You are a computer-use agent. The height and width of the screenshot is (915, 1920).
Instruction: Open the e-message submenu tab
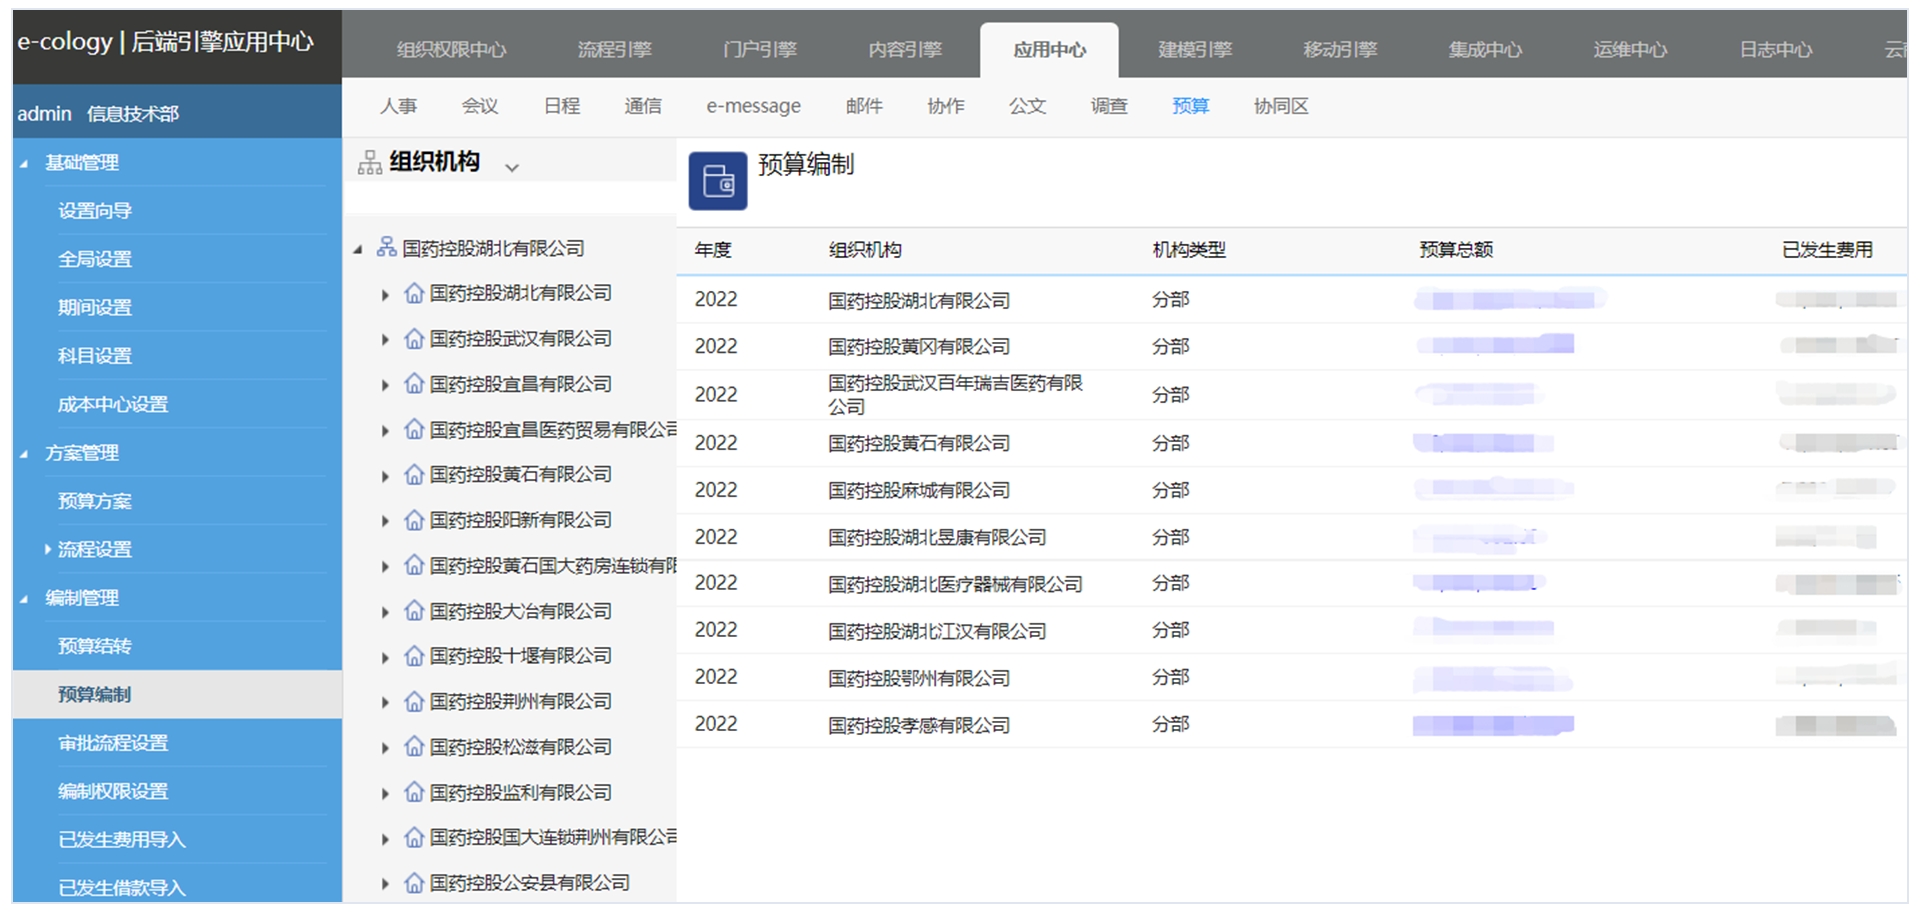[x=753, y=106]
